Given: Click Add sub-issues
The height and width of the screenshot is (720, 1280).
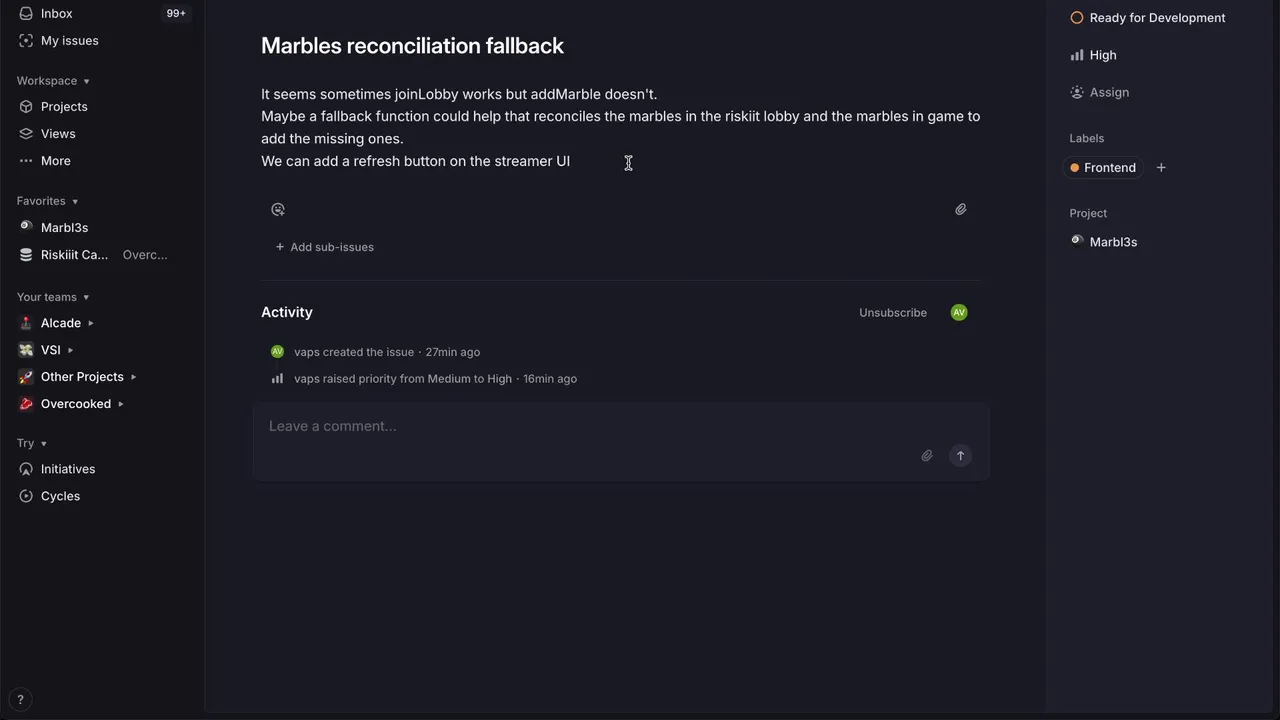Looking at the screenshot, I should tap(324, 247).
